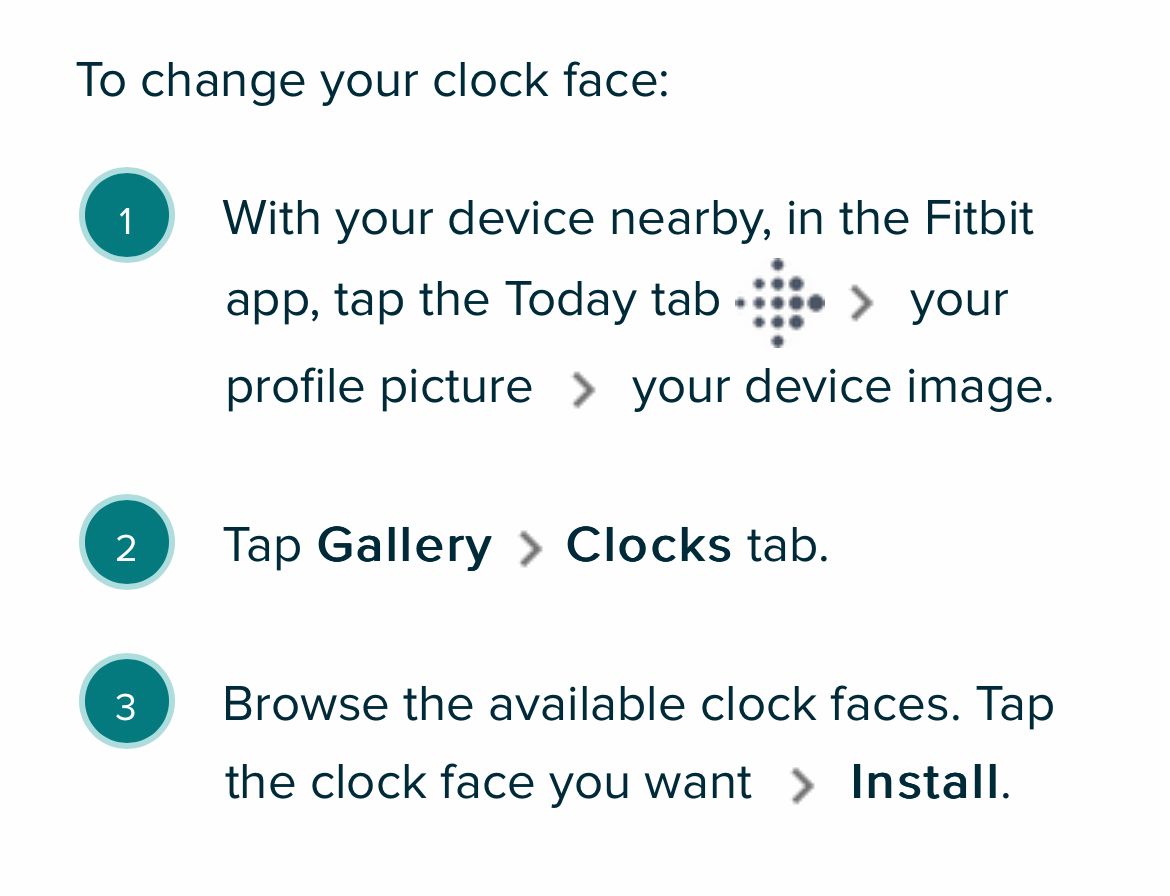Click the word "Fitbit" in step 1
This screenshot has height=896, width=1170.
tap(975, 218)
